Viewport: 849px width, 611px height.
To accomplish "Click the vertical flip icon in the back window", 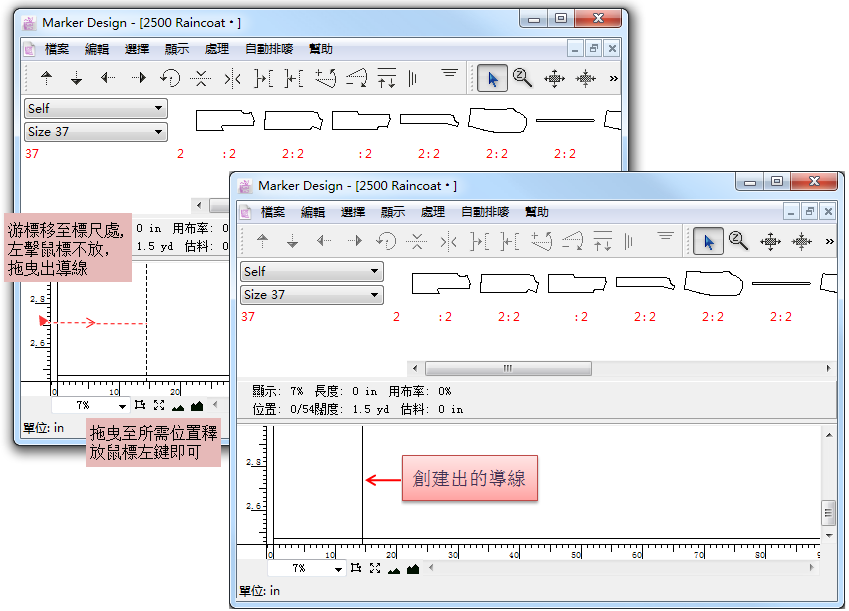I will click(201, 78).
